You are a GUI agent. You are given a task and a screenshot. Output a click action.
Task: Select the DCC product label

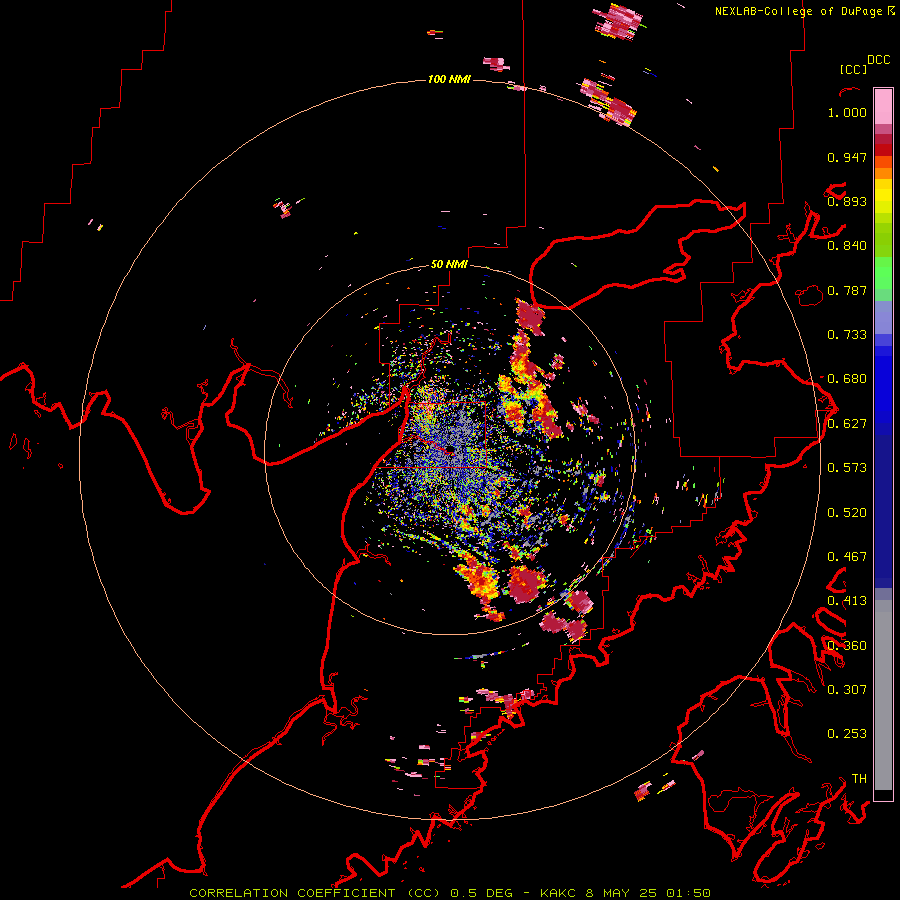878,60
